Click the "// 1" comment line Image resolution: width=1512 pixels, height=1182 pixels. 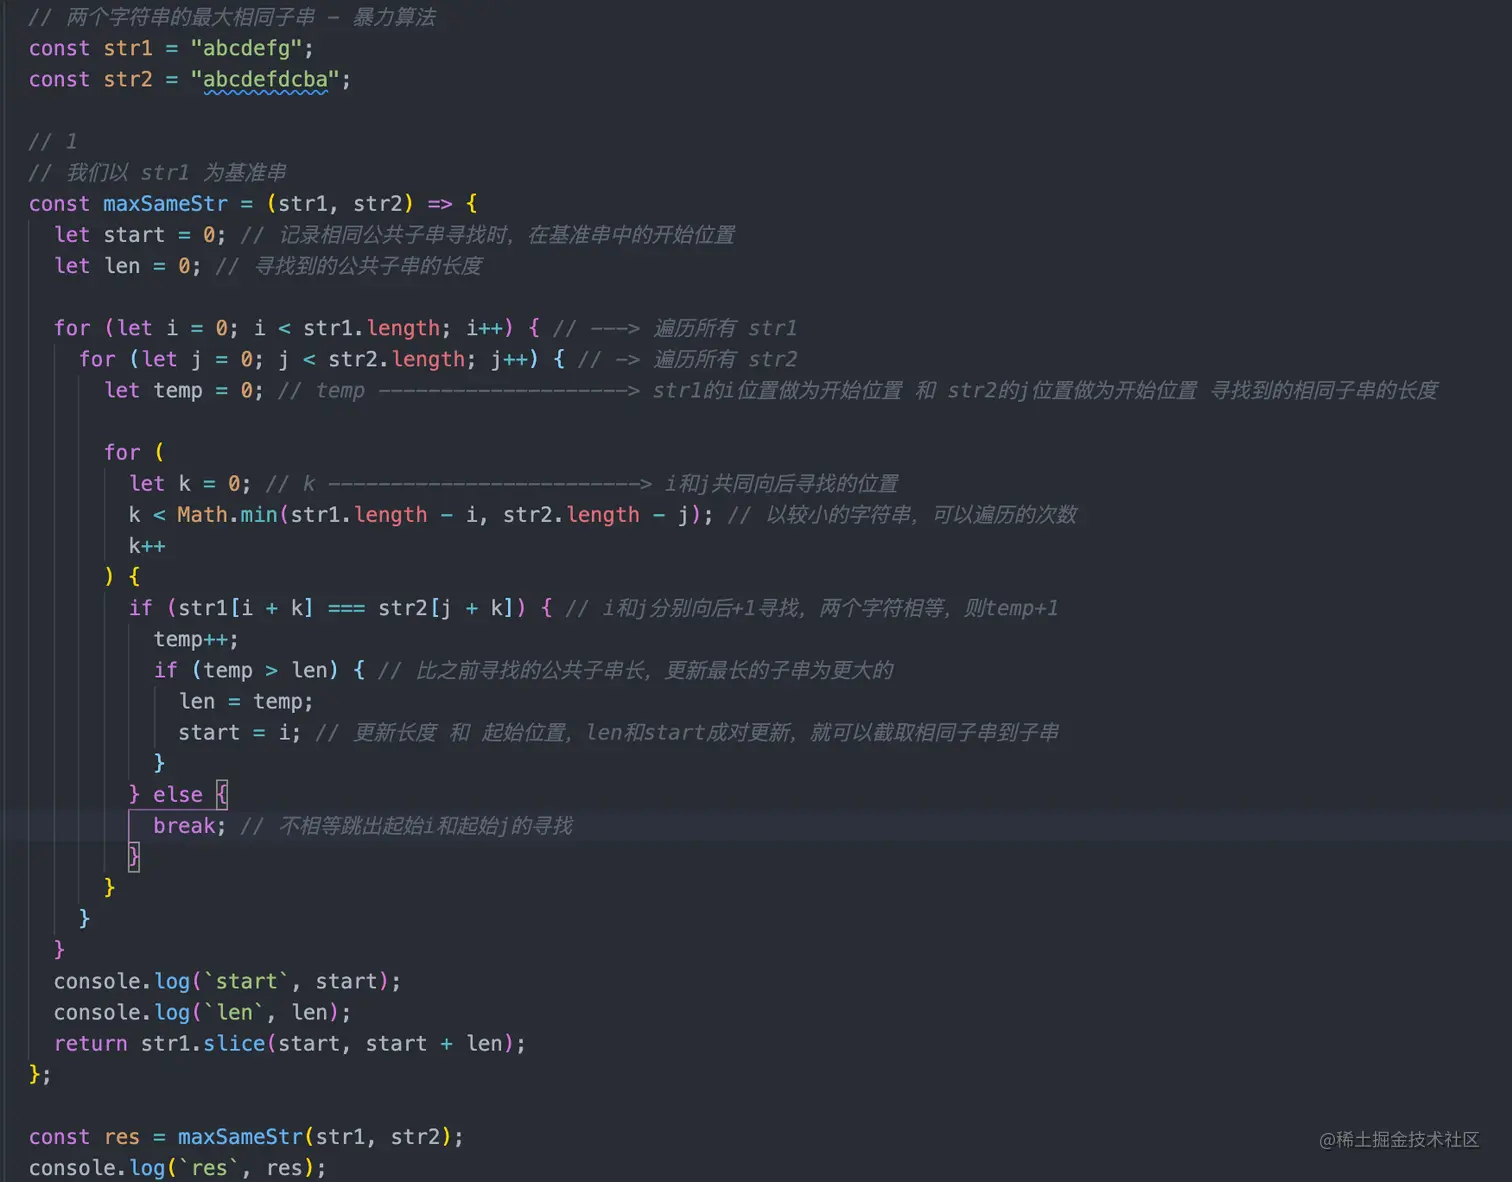pyautogui.click(x=53, y=142)
